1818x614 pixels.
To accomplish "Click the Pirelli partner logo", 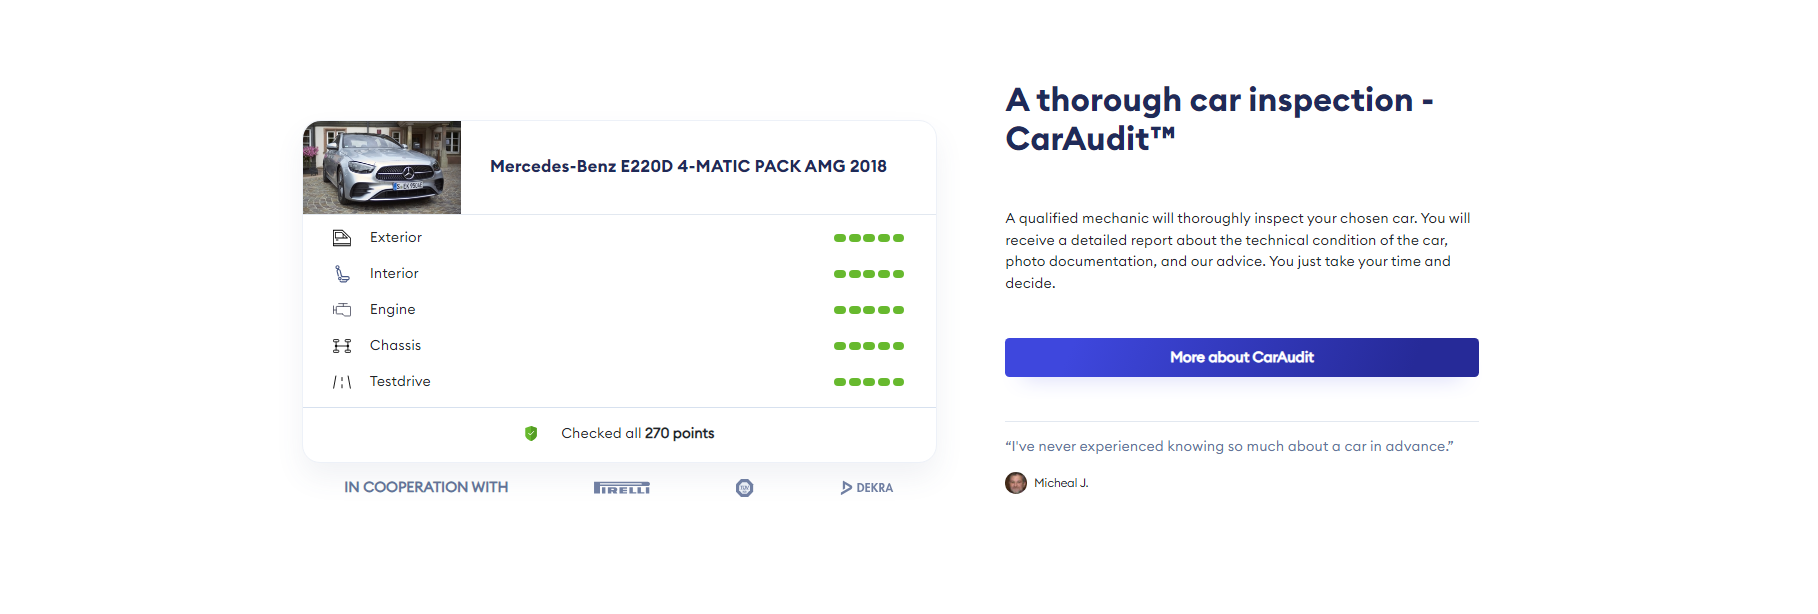I will point(622,488).
